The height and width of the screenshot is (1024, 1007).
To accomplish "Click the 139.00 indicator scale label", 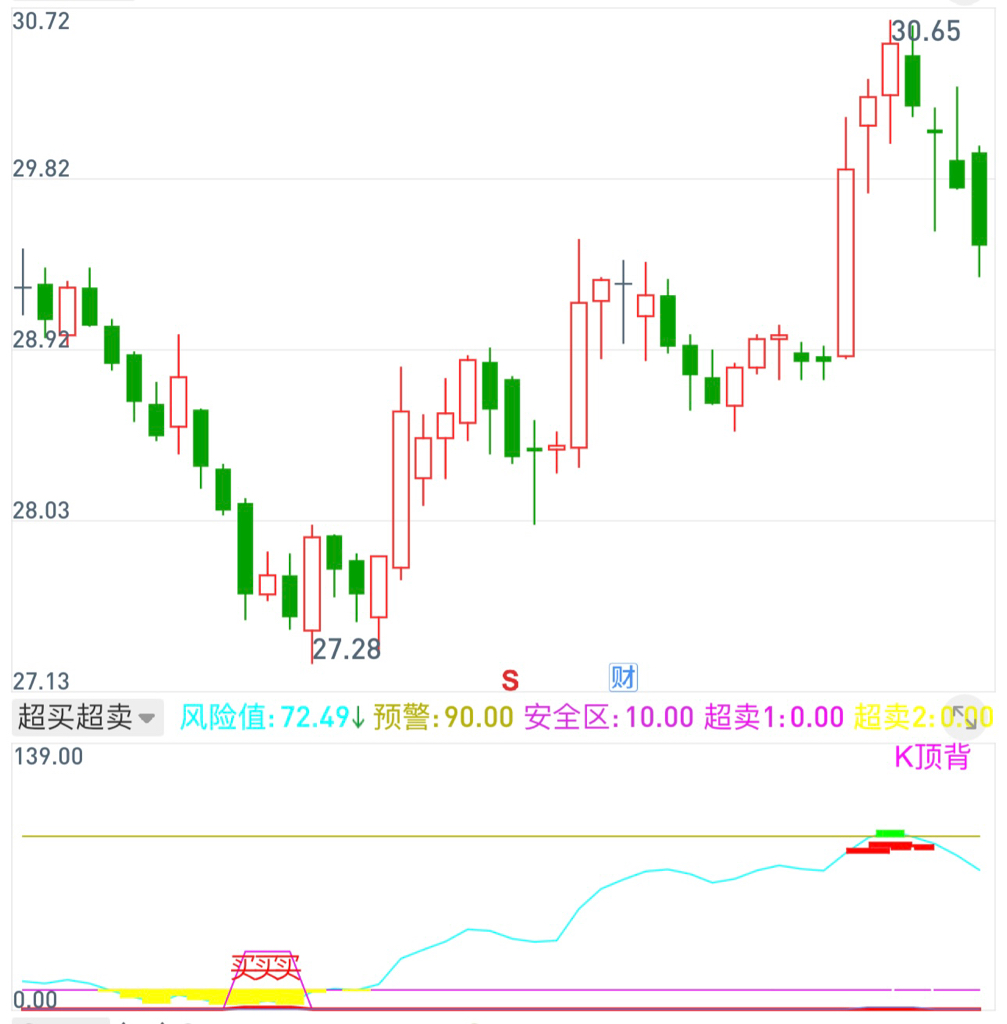I will [x=48, y=756].
